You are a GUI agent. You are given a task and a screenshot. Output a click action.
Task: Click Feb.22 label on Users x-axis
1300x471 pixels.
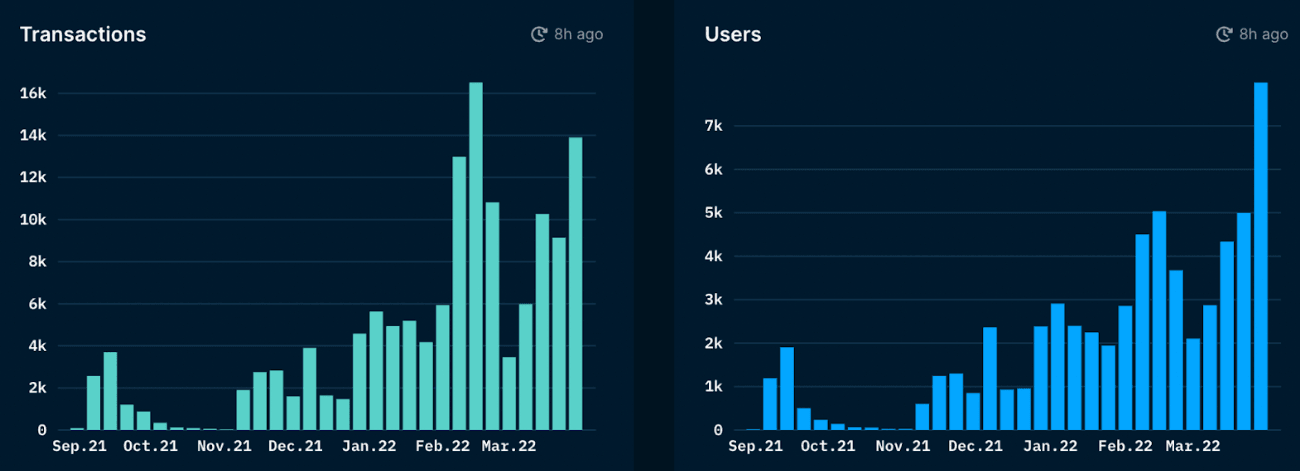[x=1122, y=446]
